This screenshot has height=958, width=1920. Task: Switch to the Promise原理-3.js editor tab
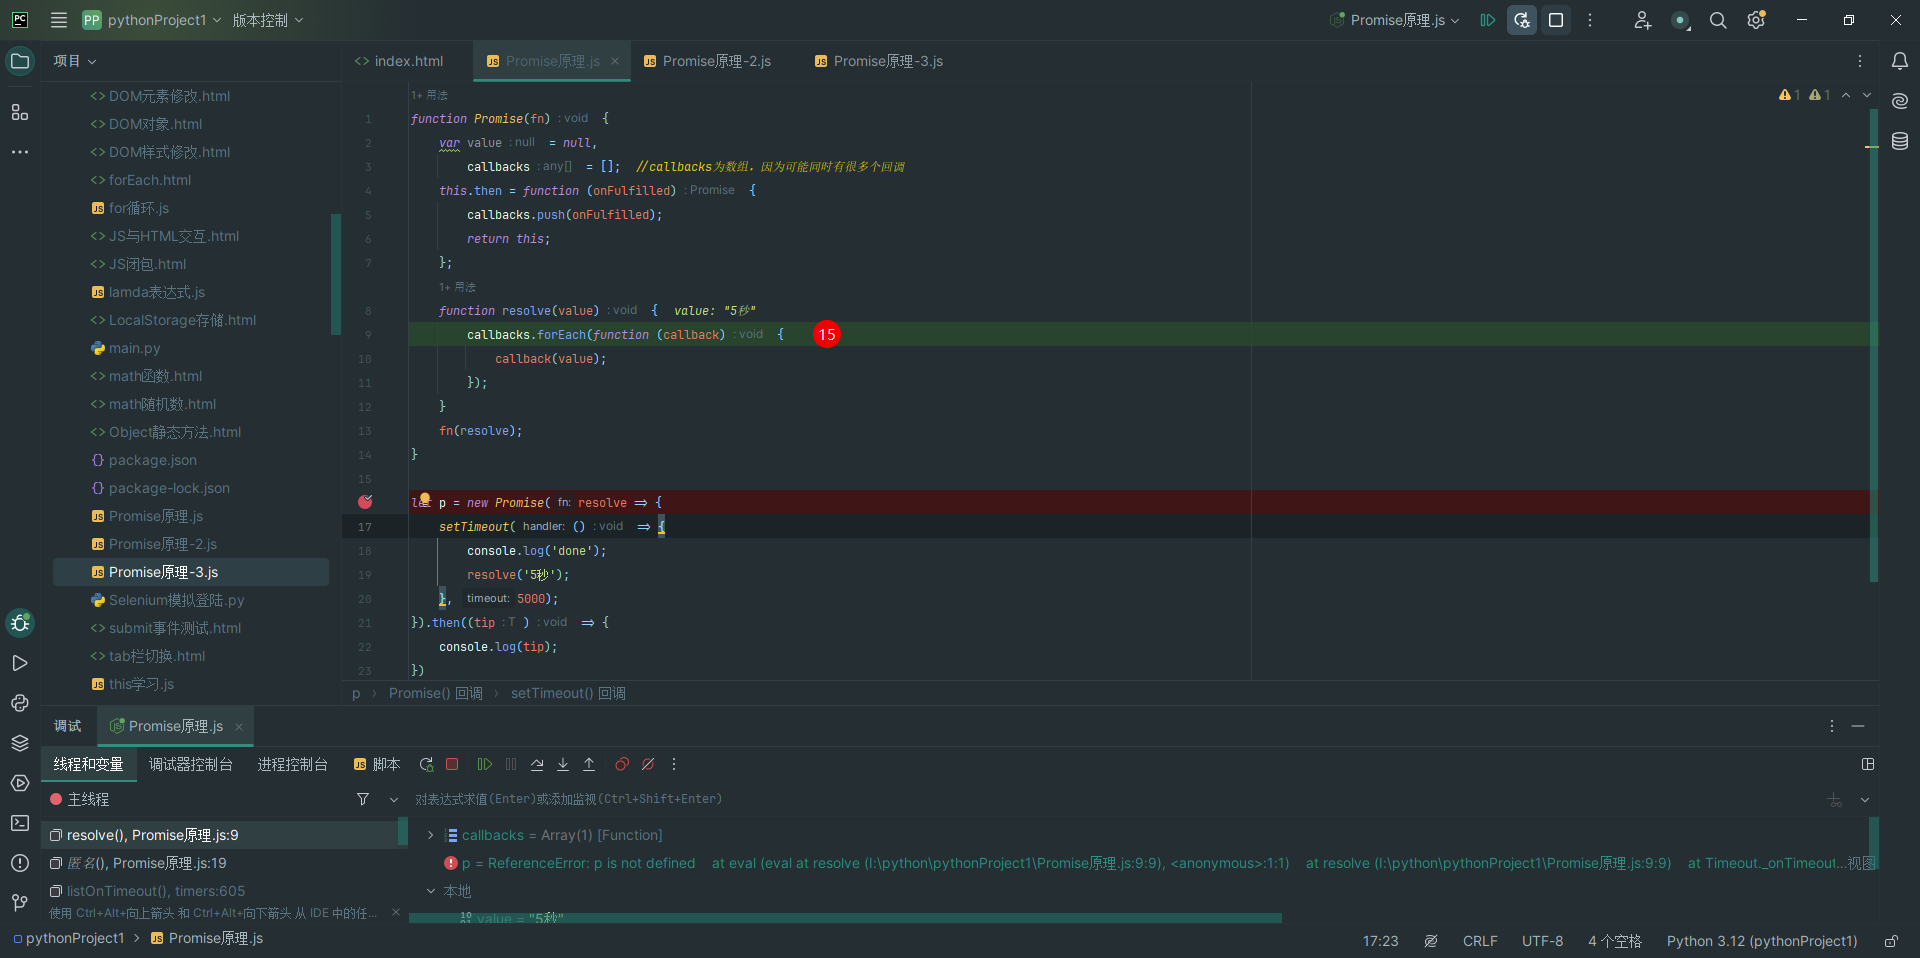879,61
